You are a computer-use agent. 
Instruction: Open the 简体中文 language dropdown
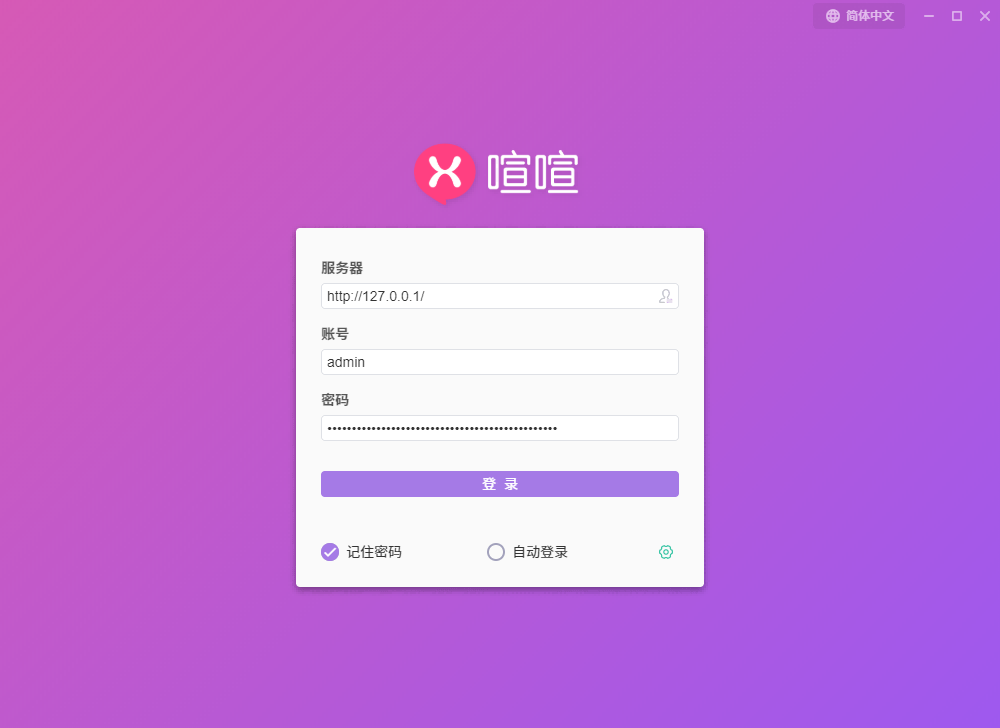(x=858, y=16)
